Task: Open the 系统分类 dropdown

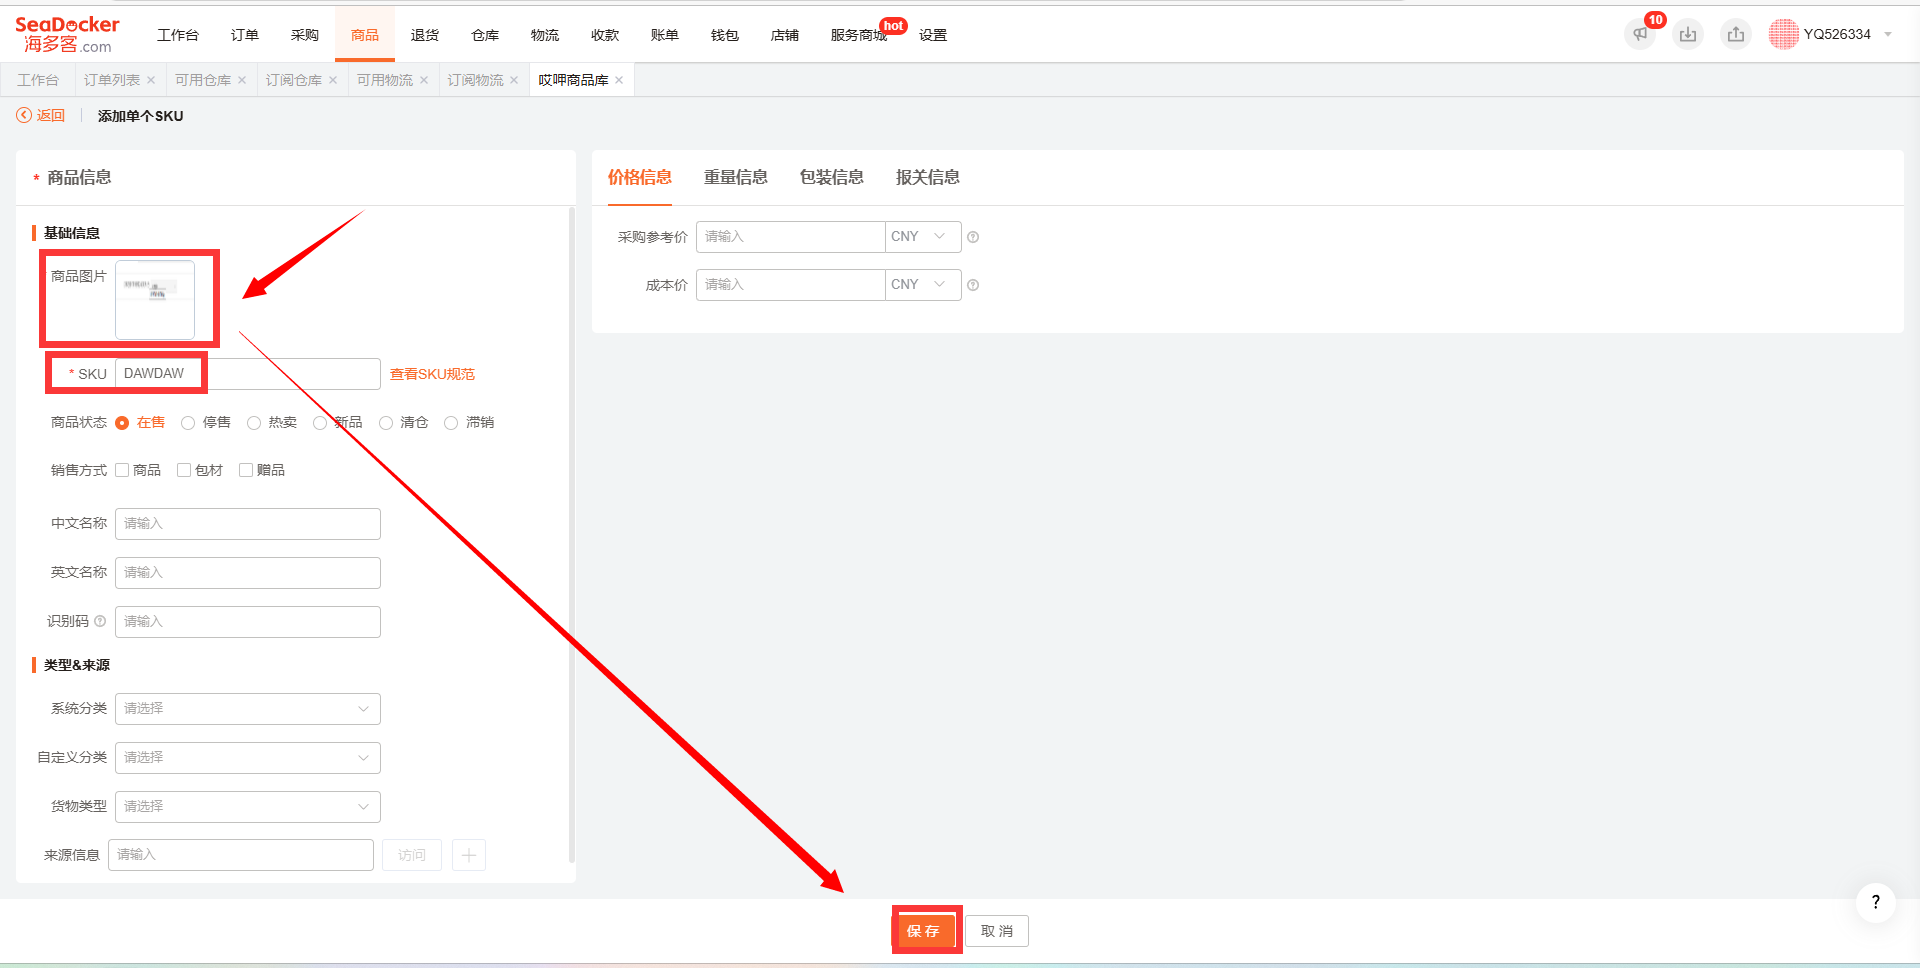Action: [x=248, y=709]
